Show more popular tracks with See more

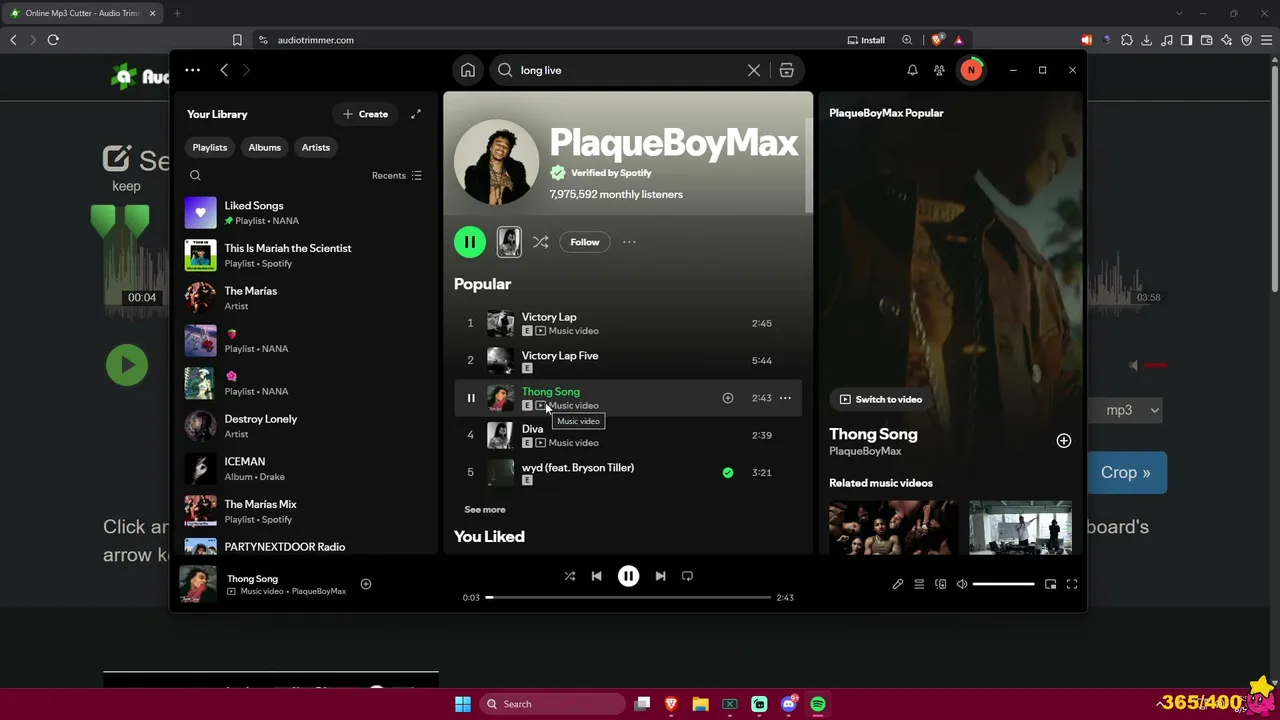[x=485, y=510]
